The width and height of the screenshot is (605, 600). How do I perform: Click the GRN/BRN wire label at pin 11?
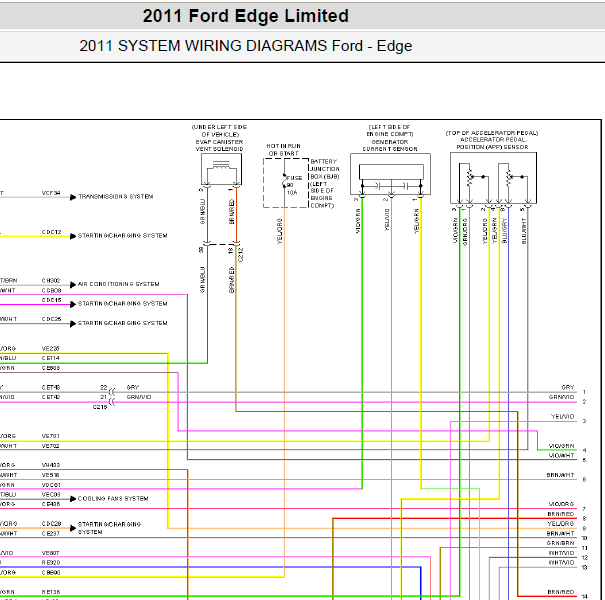click(x=560, y=543)
